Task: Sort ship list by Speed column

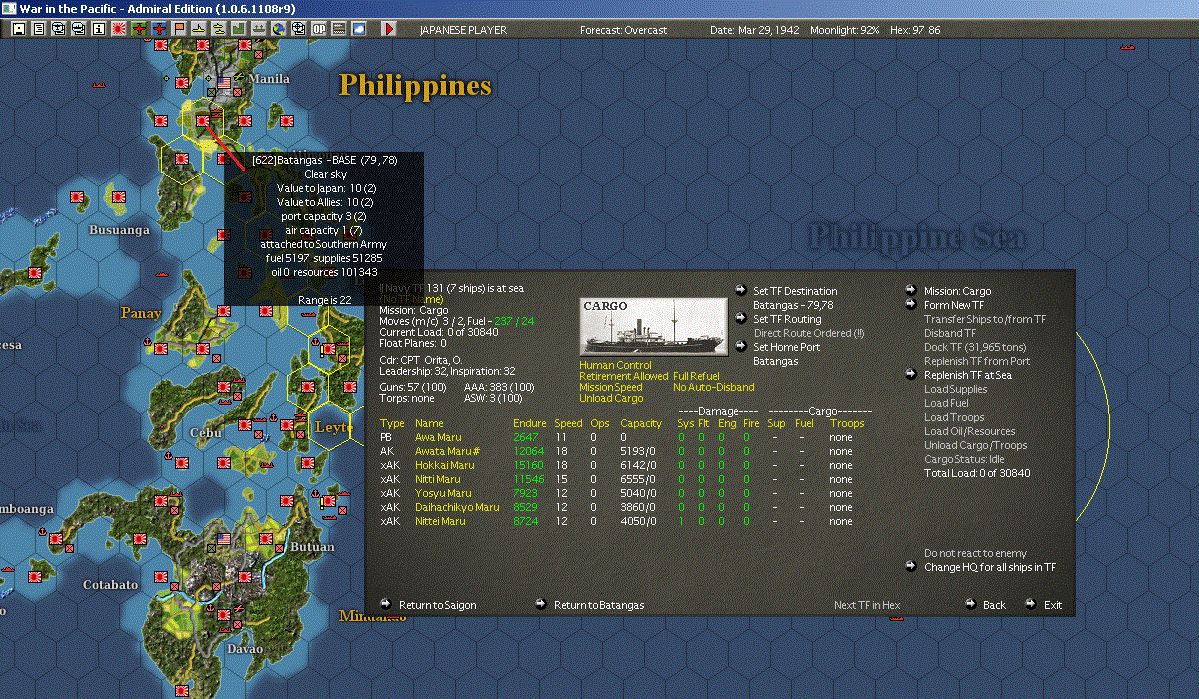Action: (568, 423)
